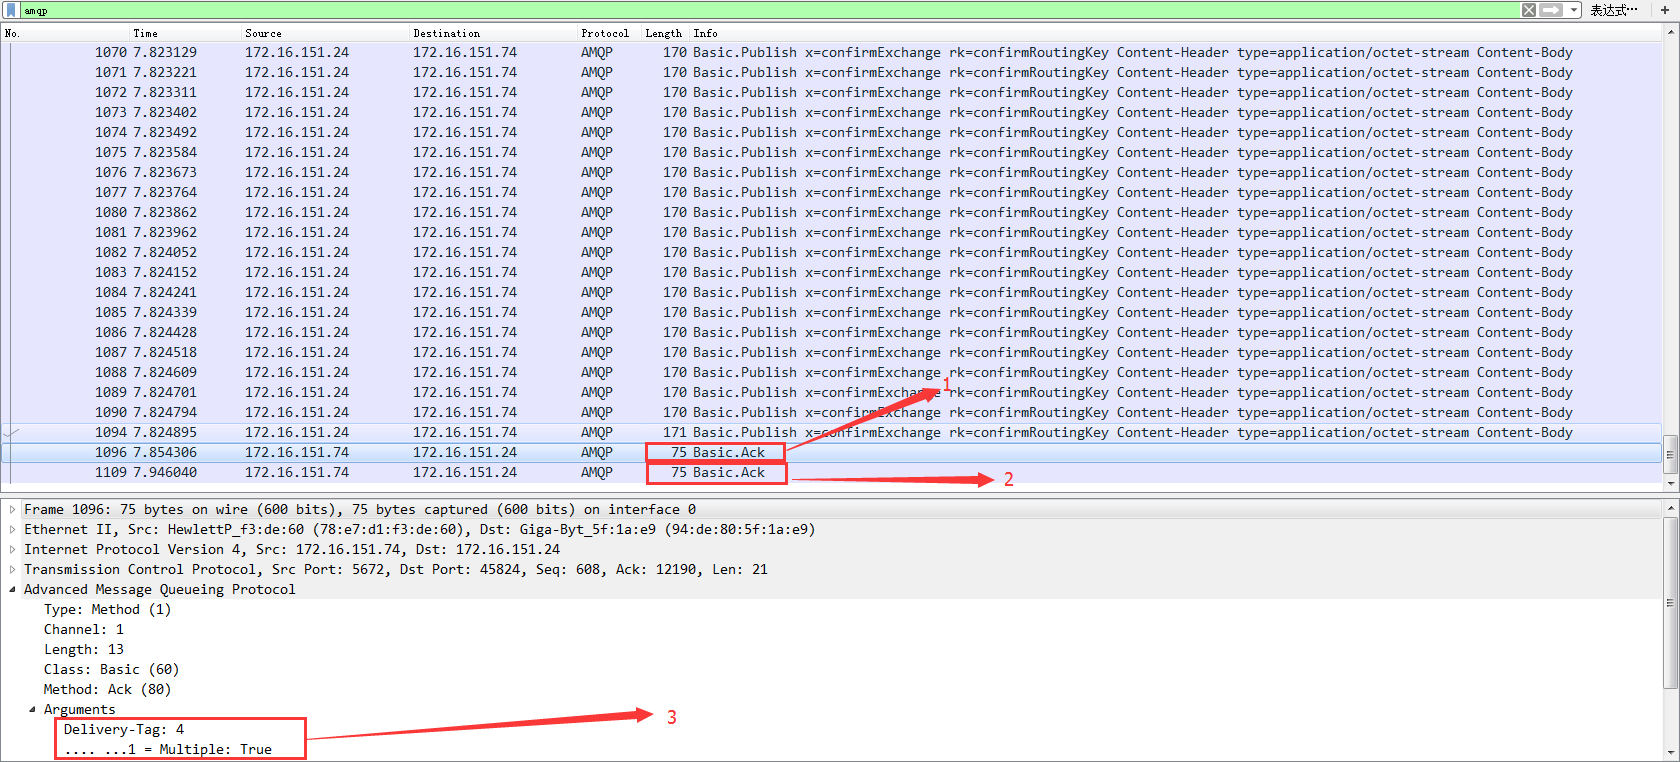Apply the display filter arrow
Screen dimensions: 1680x762
tap(1551, 10)
